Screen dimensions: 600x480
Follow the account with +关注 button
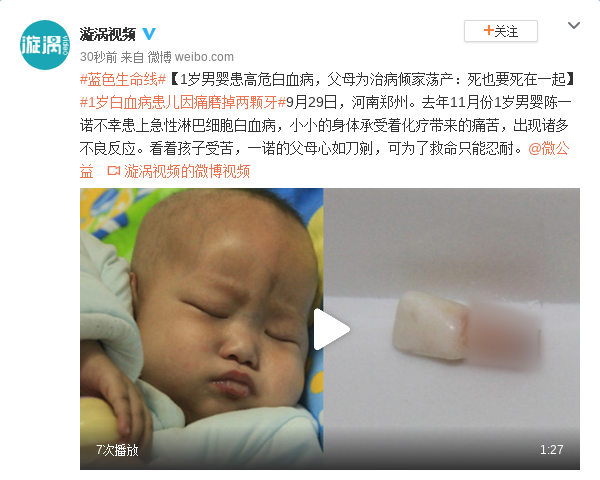pos(501,31)
